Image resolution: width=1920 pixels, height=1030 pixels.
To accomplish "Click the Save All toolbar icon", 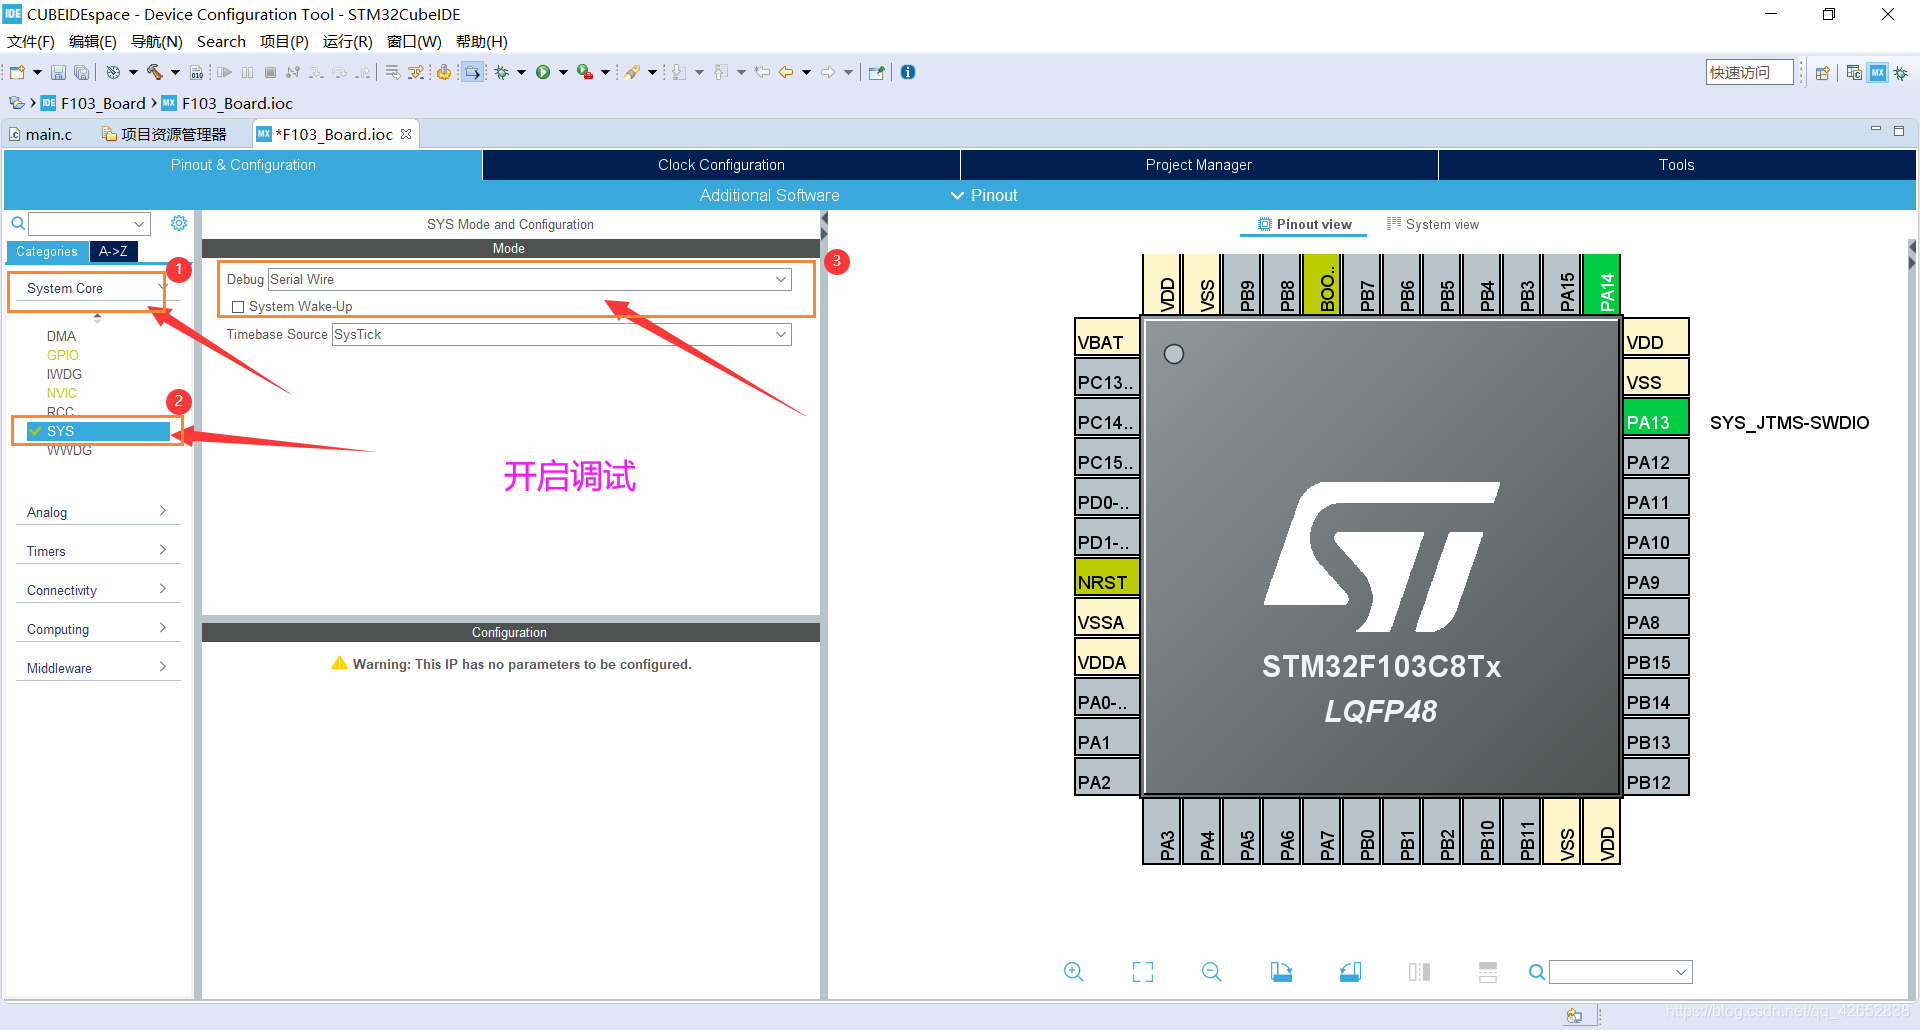I will coord(81,72).
